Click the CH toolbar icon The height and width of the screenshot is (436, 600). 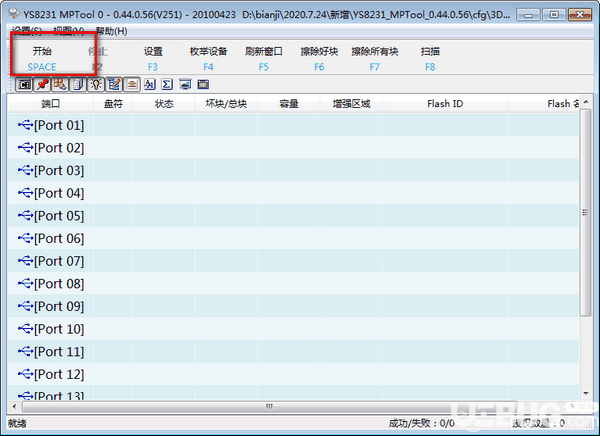[24, 84]
